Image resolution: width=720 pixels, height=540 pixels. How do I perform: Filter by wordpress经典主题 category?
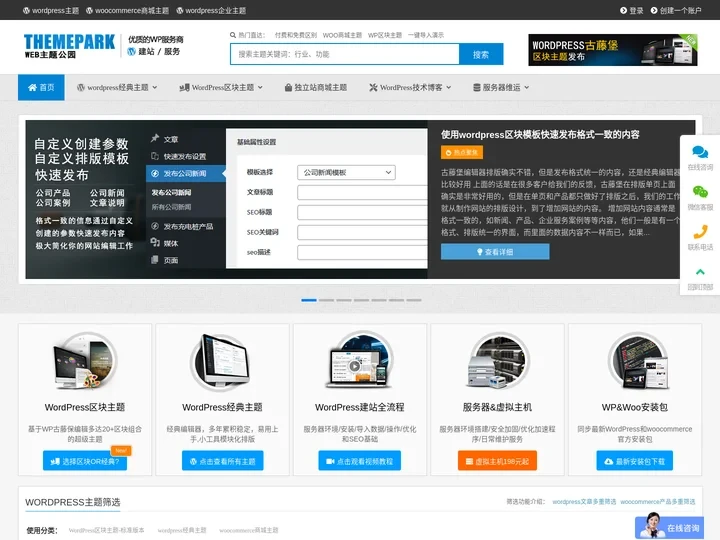click(x=182, y=530)
